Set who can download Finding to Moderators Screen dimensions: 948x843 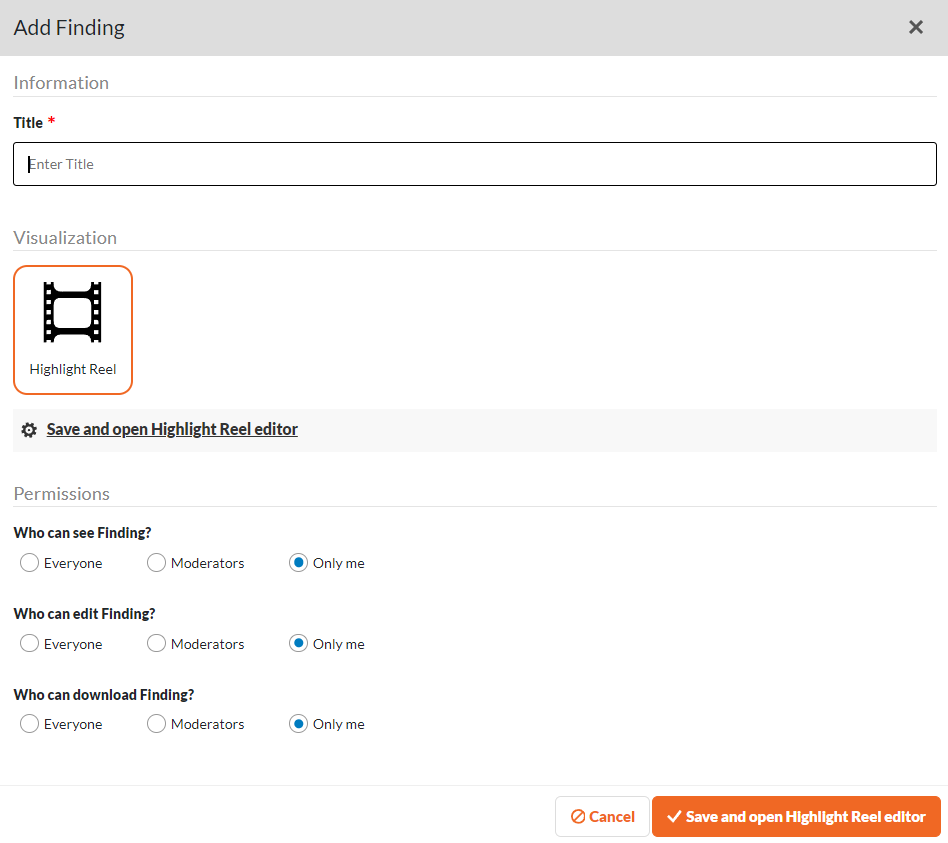(x=156, y=723)
